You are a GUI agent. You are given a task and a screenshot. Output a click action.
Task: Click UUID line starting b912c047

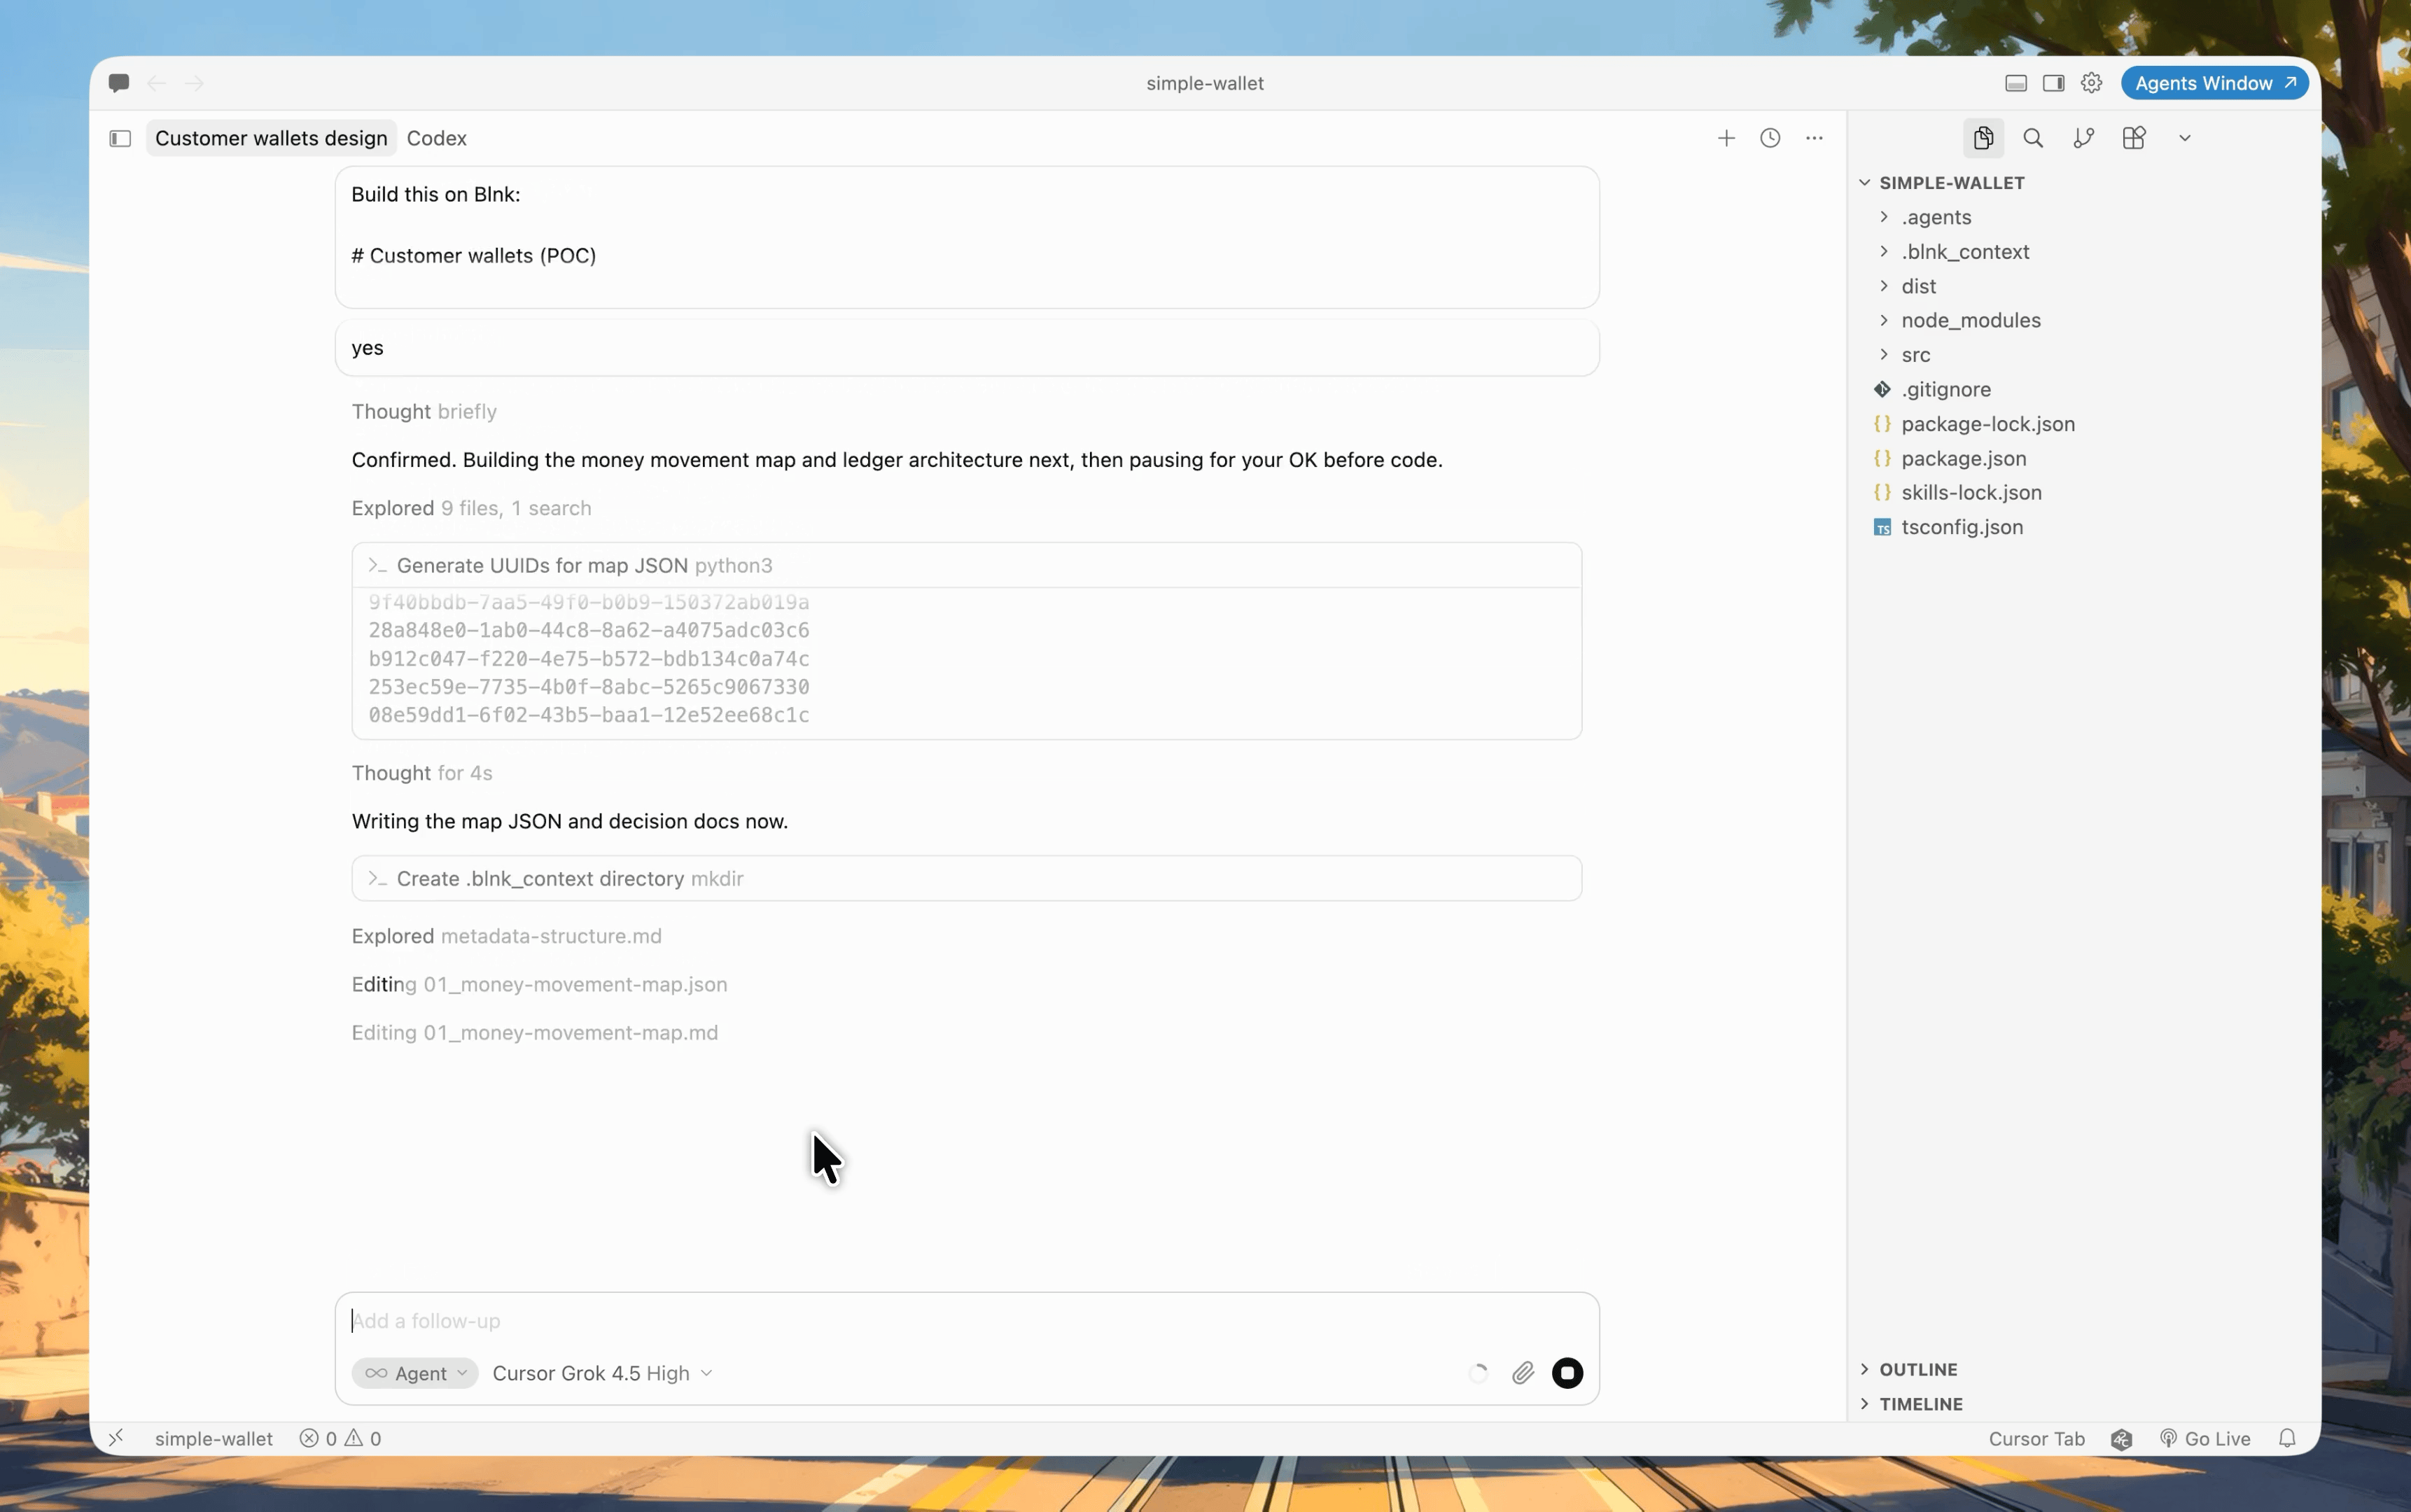[x=589, y=658]
